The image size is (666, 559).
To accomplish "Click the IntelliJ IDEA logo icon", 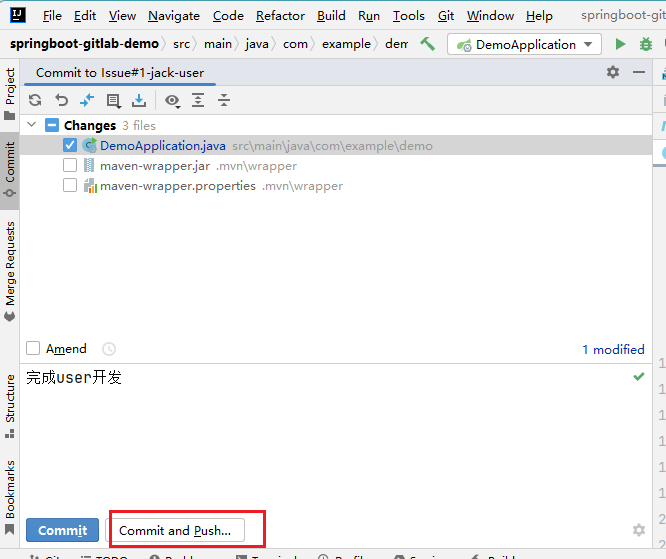I will (x=17, y=16).
